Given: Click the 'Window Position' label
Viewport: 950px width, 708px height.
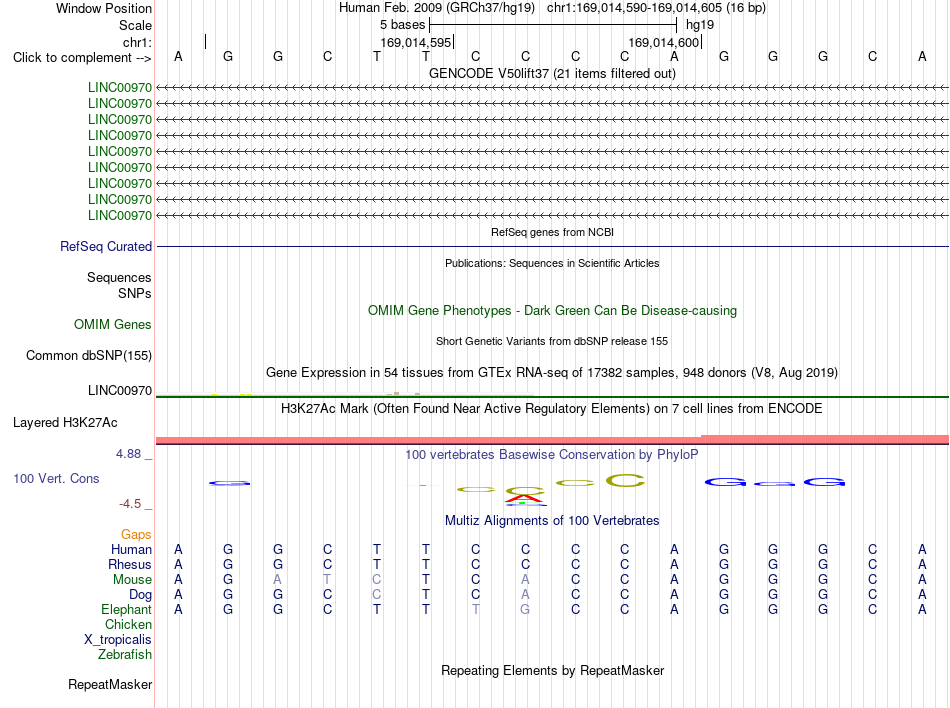Looking at the screenshot, I should (104, 8).
